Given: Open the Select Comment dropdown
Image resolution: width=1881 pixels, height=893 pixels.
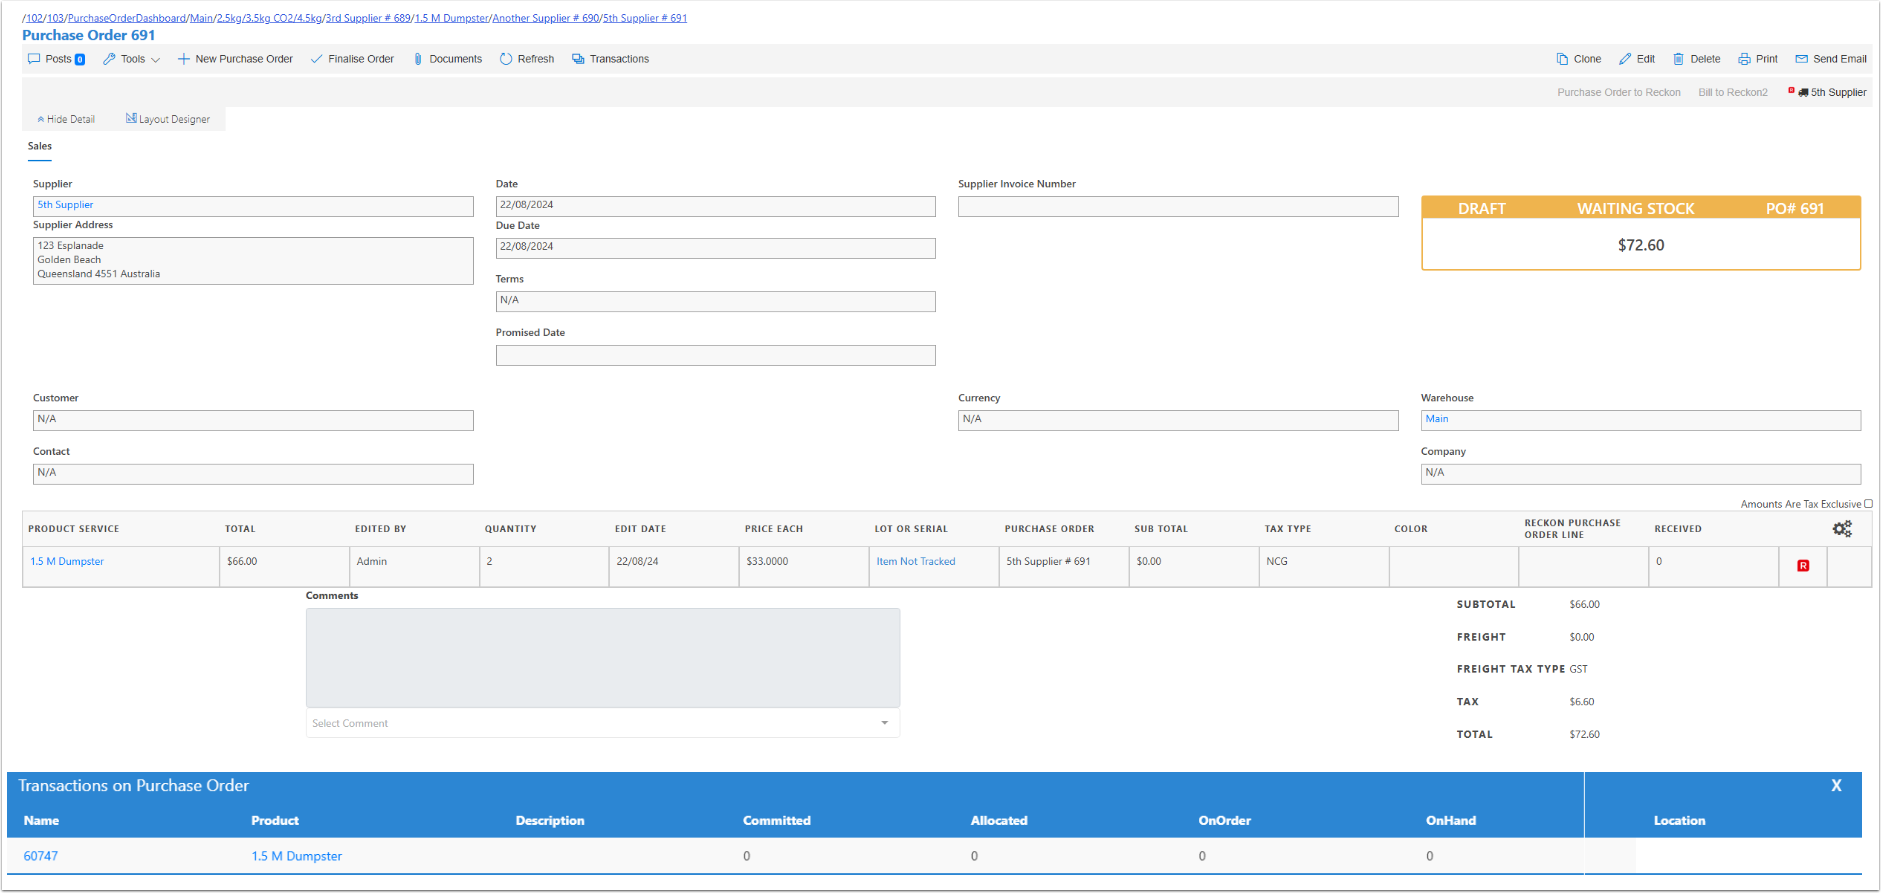Looking at the screenshot, I should point(602,723).
